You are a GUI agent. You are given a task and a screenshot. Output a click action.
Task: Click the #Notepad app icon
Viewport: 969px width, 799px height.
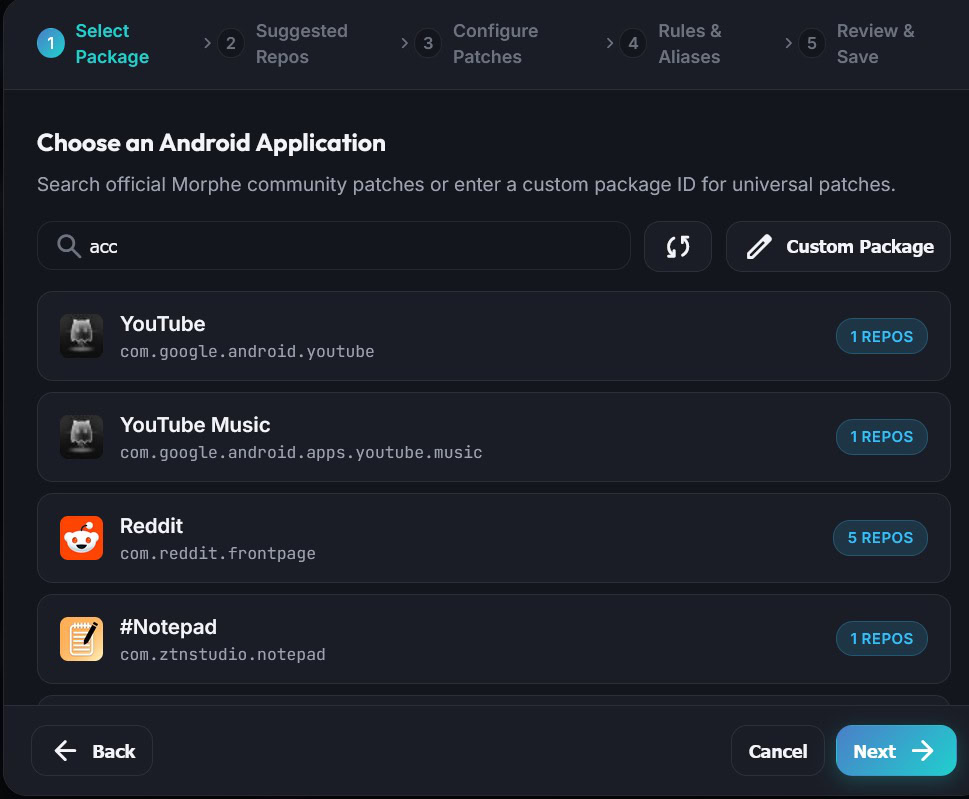(82, 639)
